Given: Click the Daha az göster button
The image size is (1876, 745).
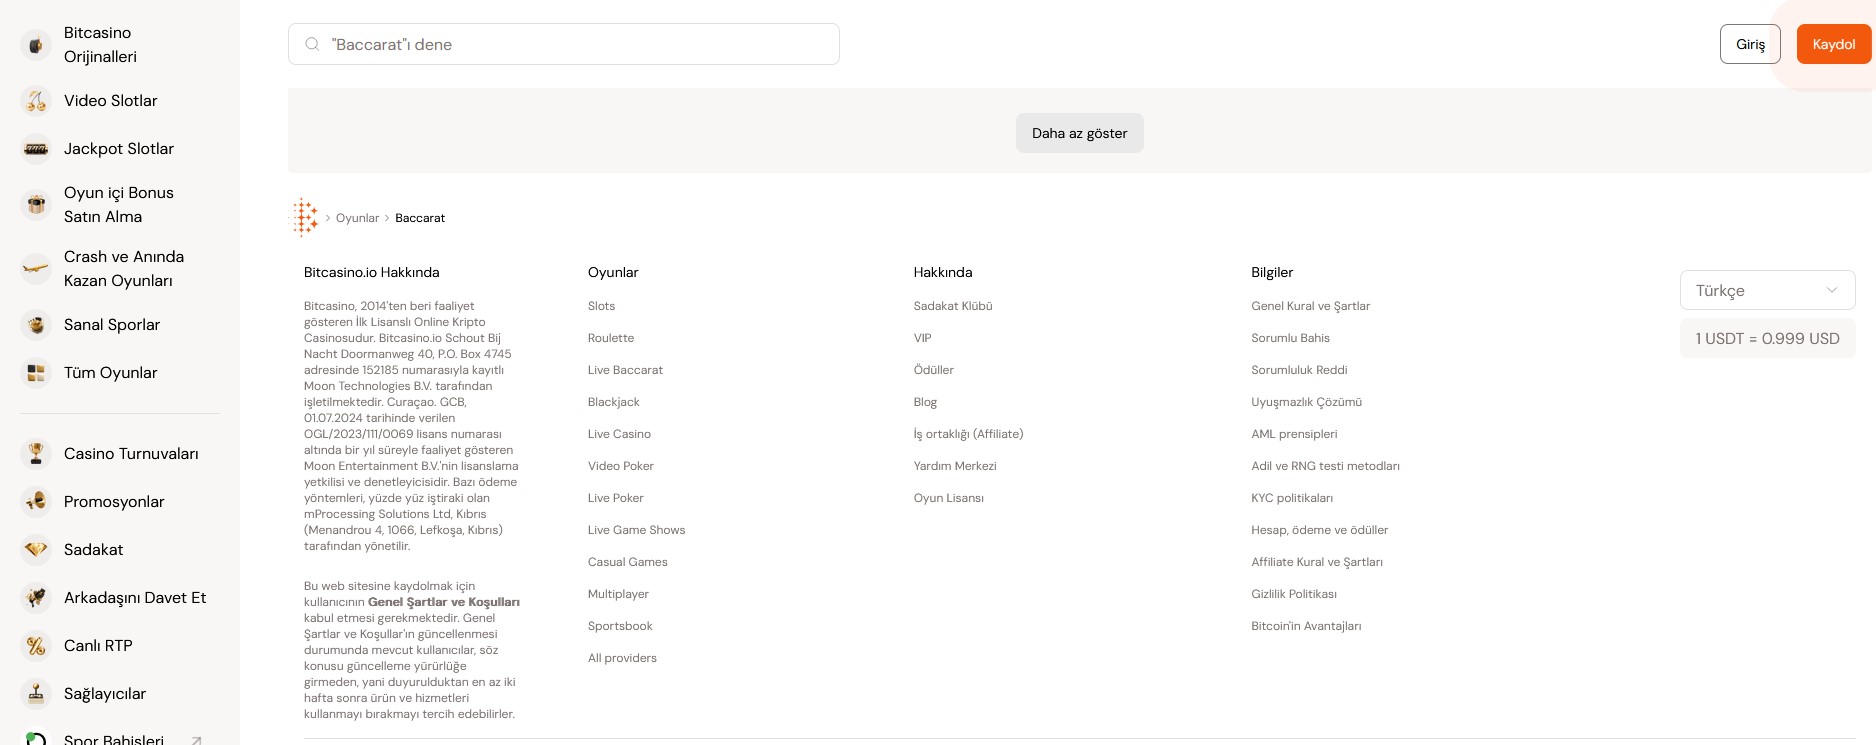Looking at the screenshot, I should tap(1079, 133).
